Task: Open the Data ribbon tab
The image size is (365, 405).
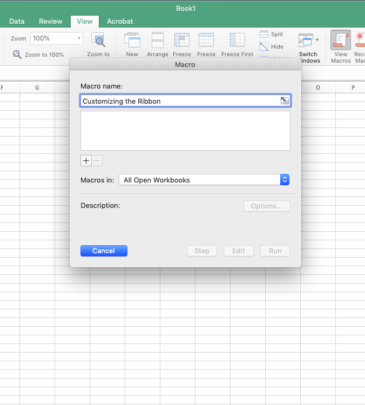Action: coord(17,21)
